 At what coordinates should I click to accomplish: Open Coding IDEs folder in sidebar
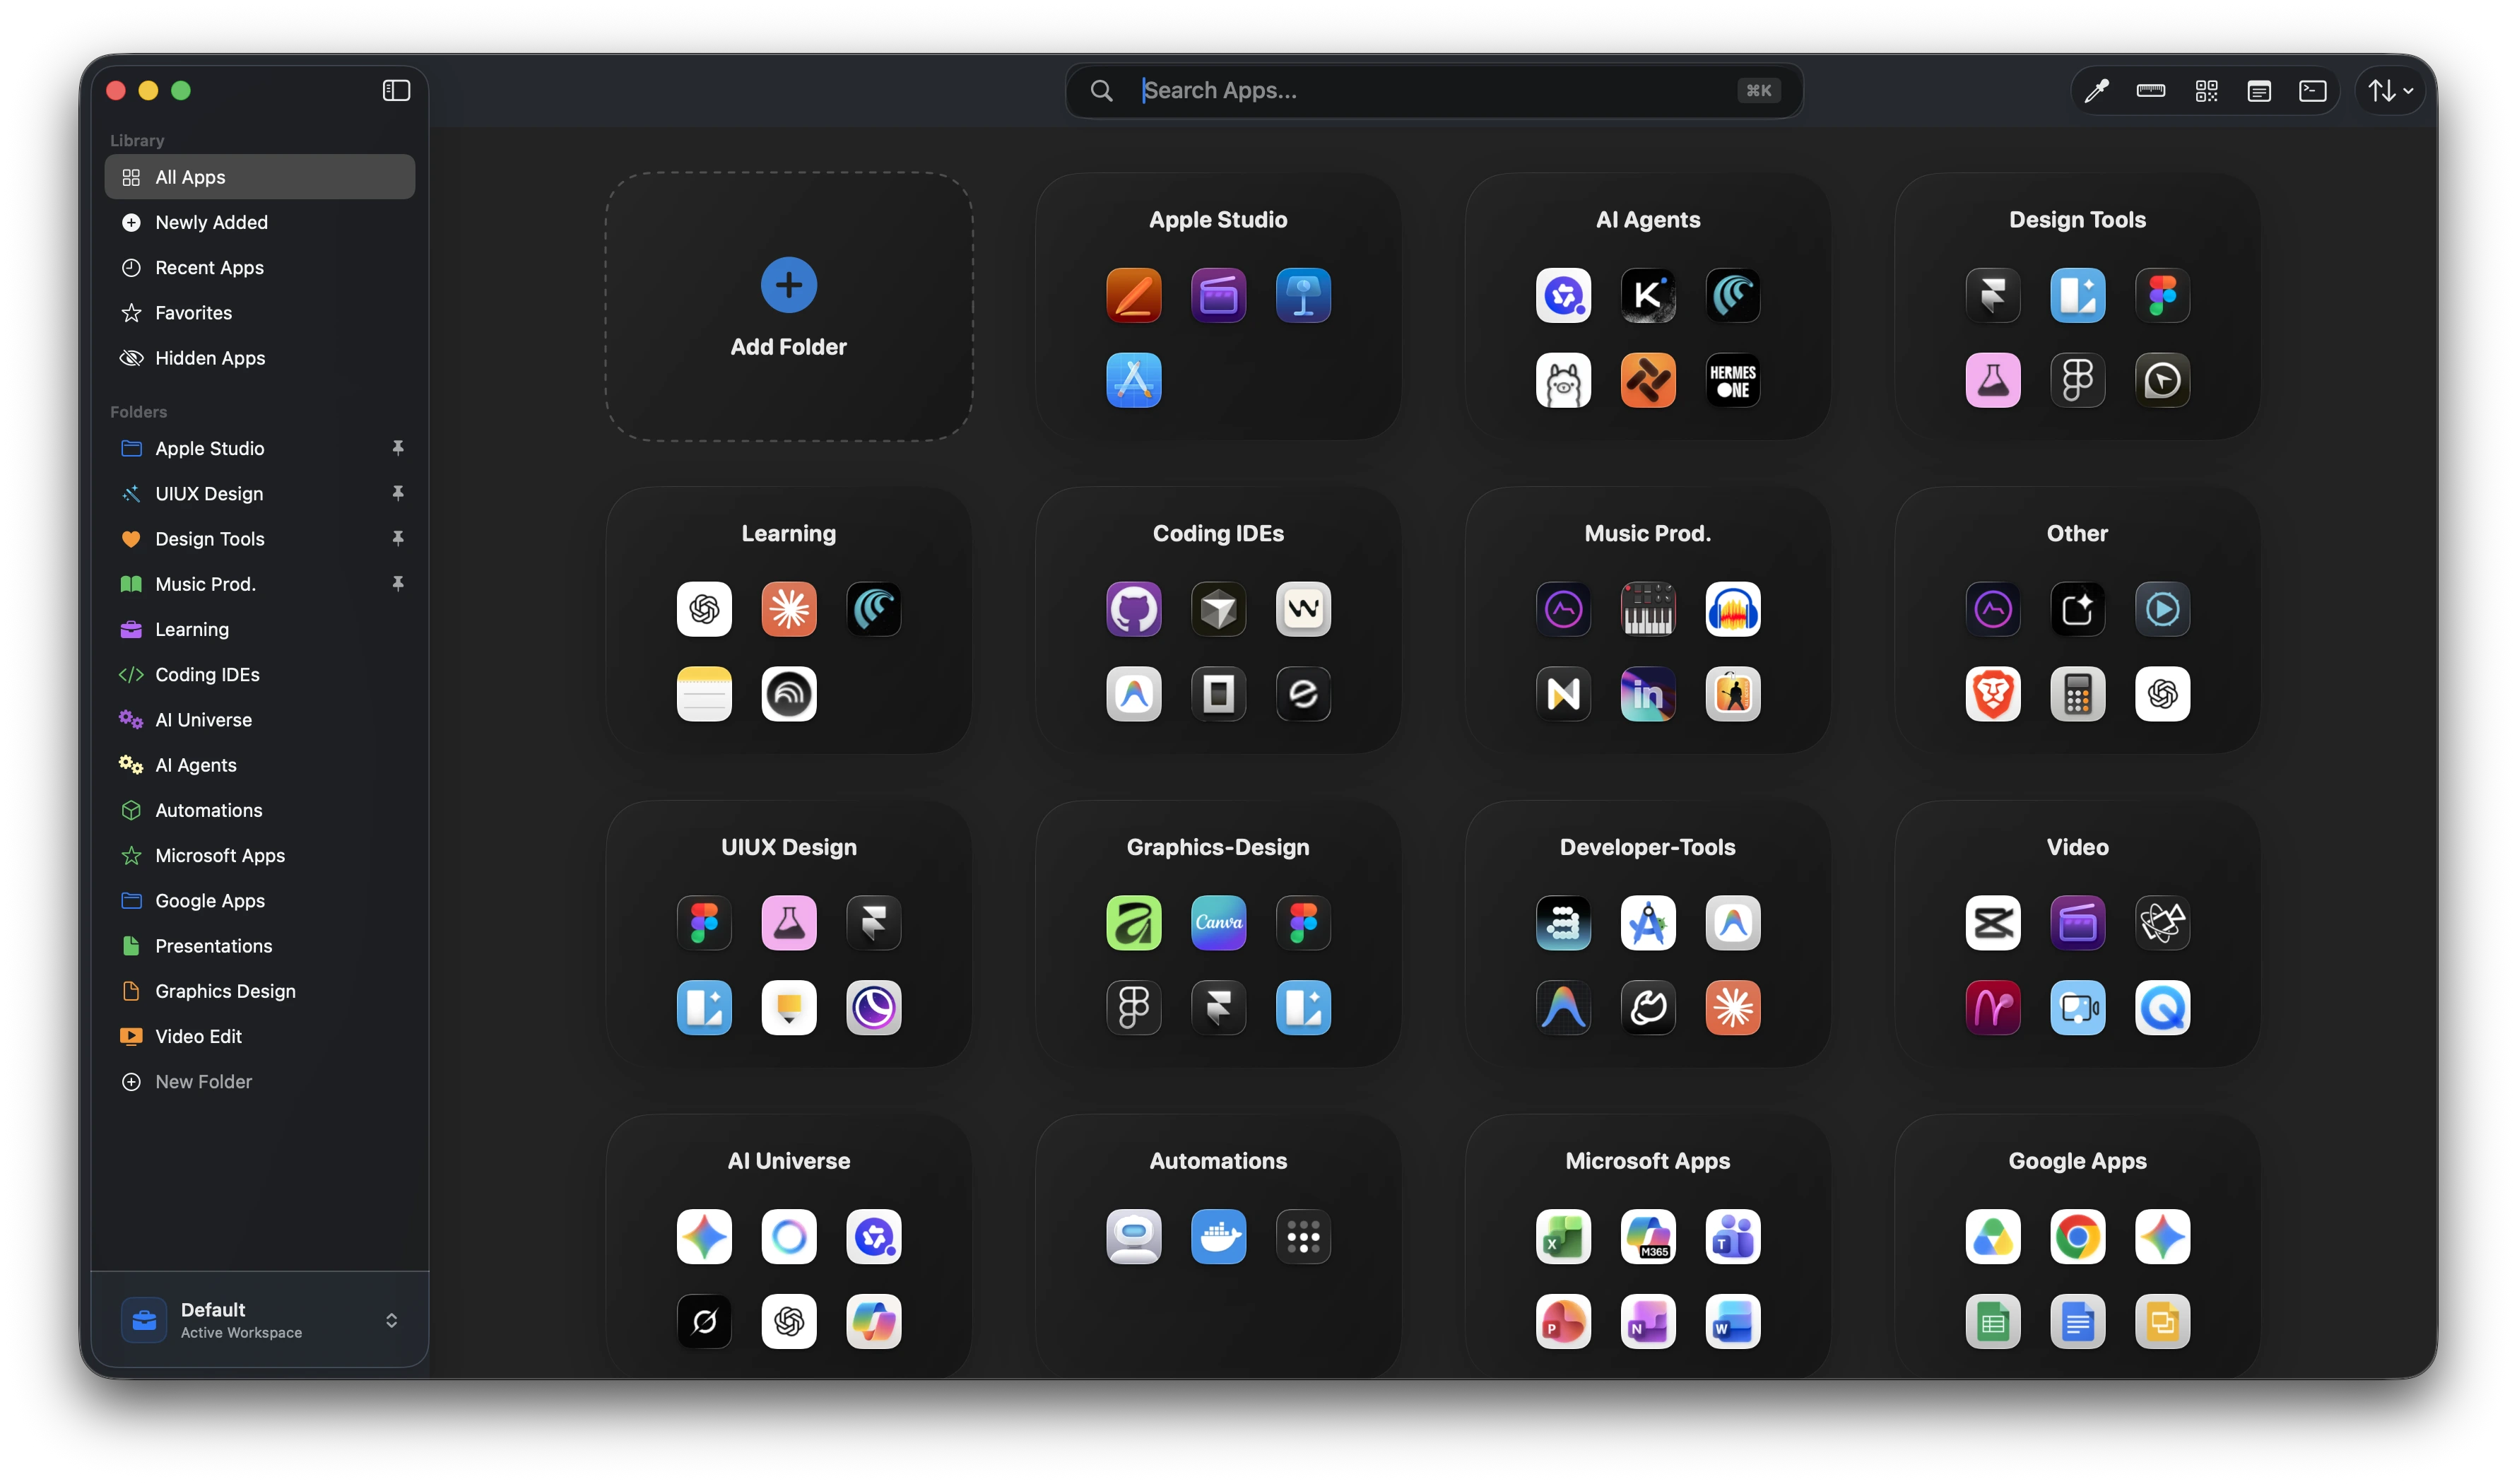260,674
